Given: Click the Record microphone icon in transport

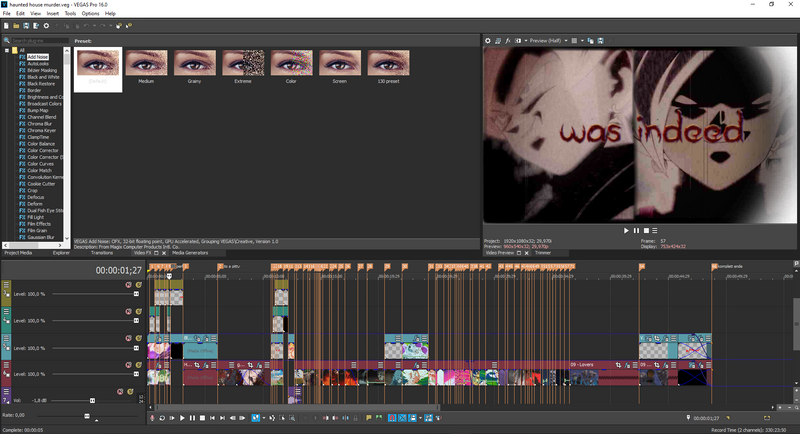Looking at the screenshot, I should [x=152, y=418].
